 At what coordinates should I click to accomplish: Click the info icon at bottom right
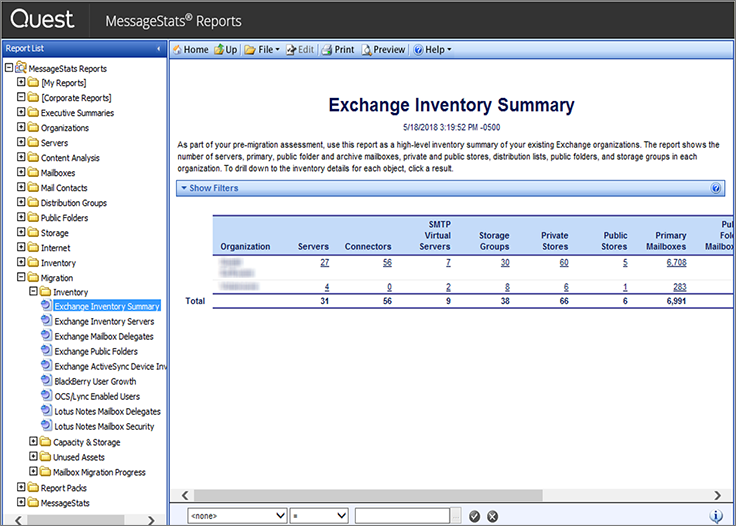(x=716, y=516)
